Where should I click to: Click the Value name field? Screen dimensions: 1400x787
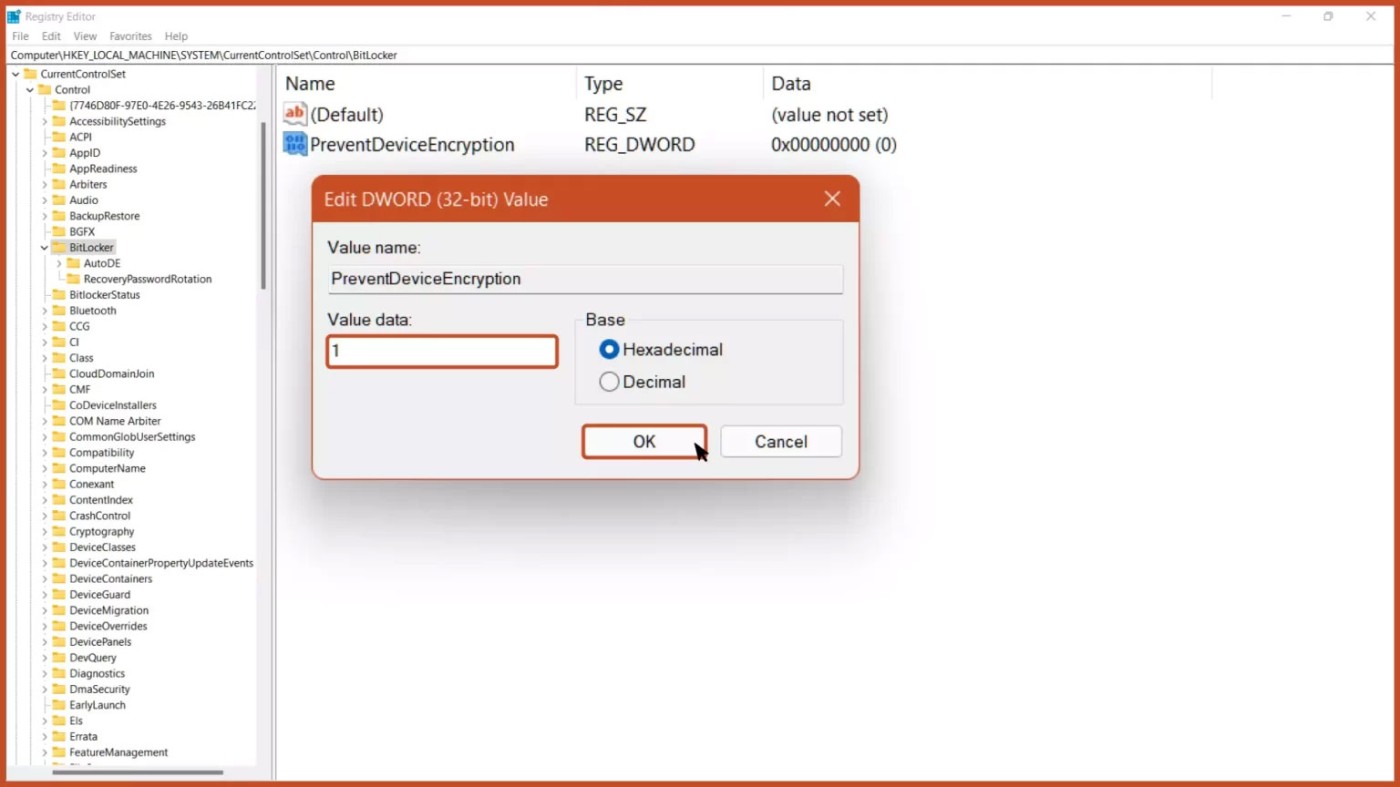click(x=585, y=279)
